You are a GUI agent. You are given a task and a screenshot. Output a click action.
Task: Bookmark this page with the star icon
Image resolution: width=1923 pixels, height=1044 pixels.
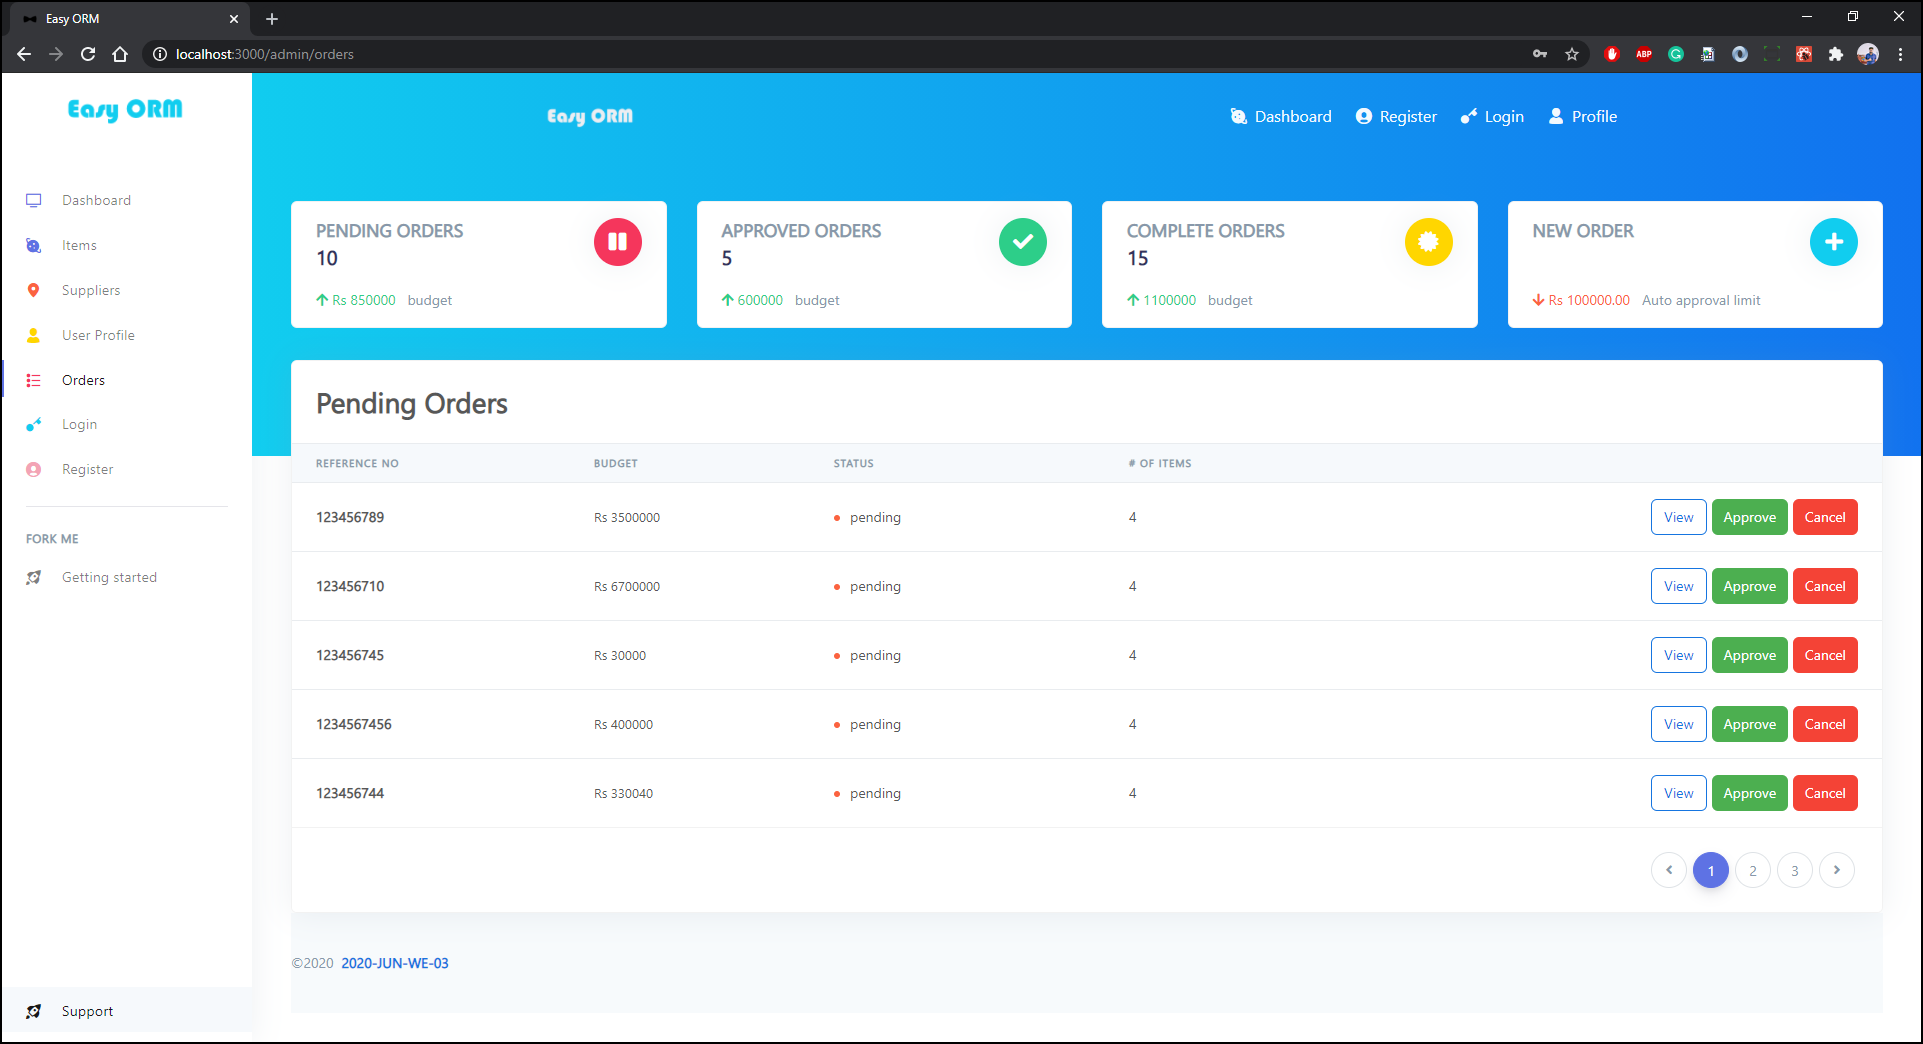1572,54
